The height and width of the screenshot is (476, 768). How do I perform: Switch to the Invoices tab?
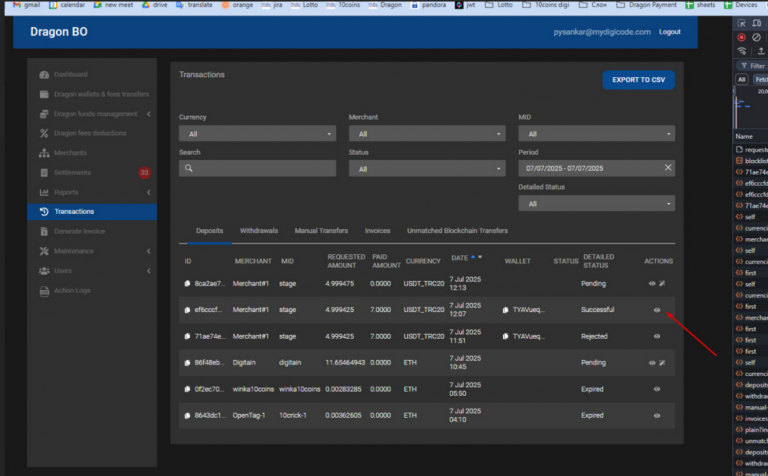click(378, 231)
